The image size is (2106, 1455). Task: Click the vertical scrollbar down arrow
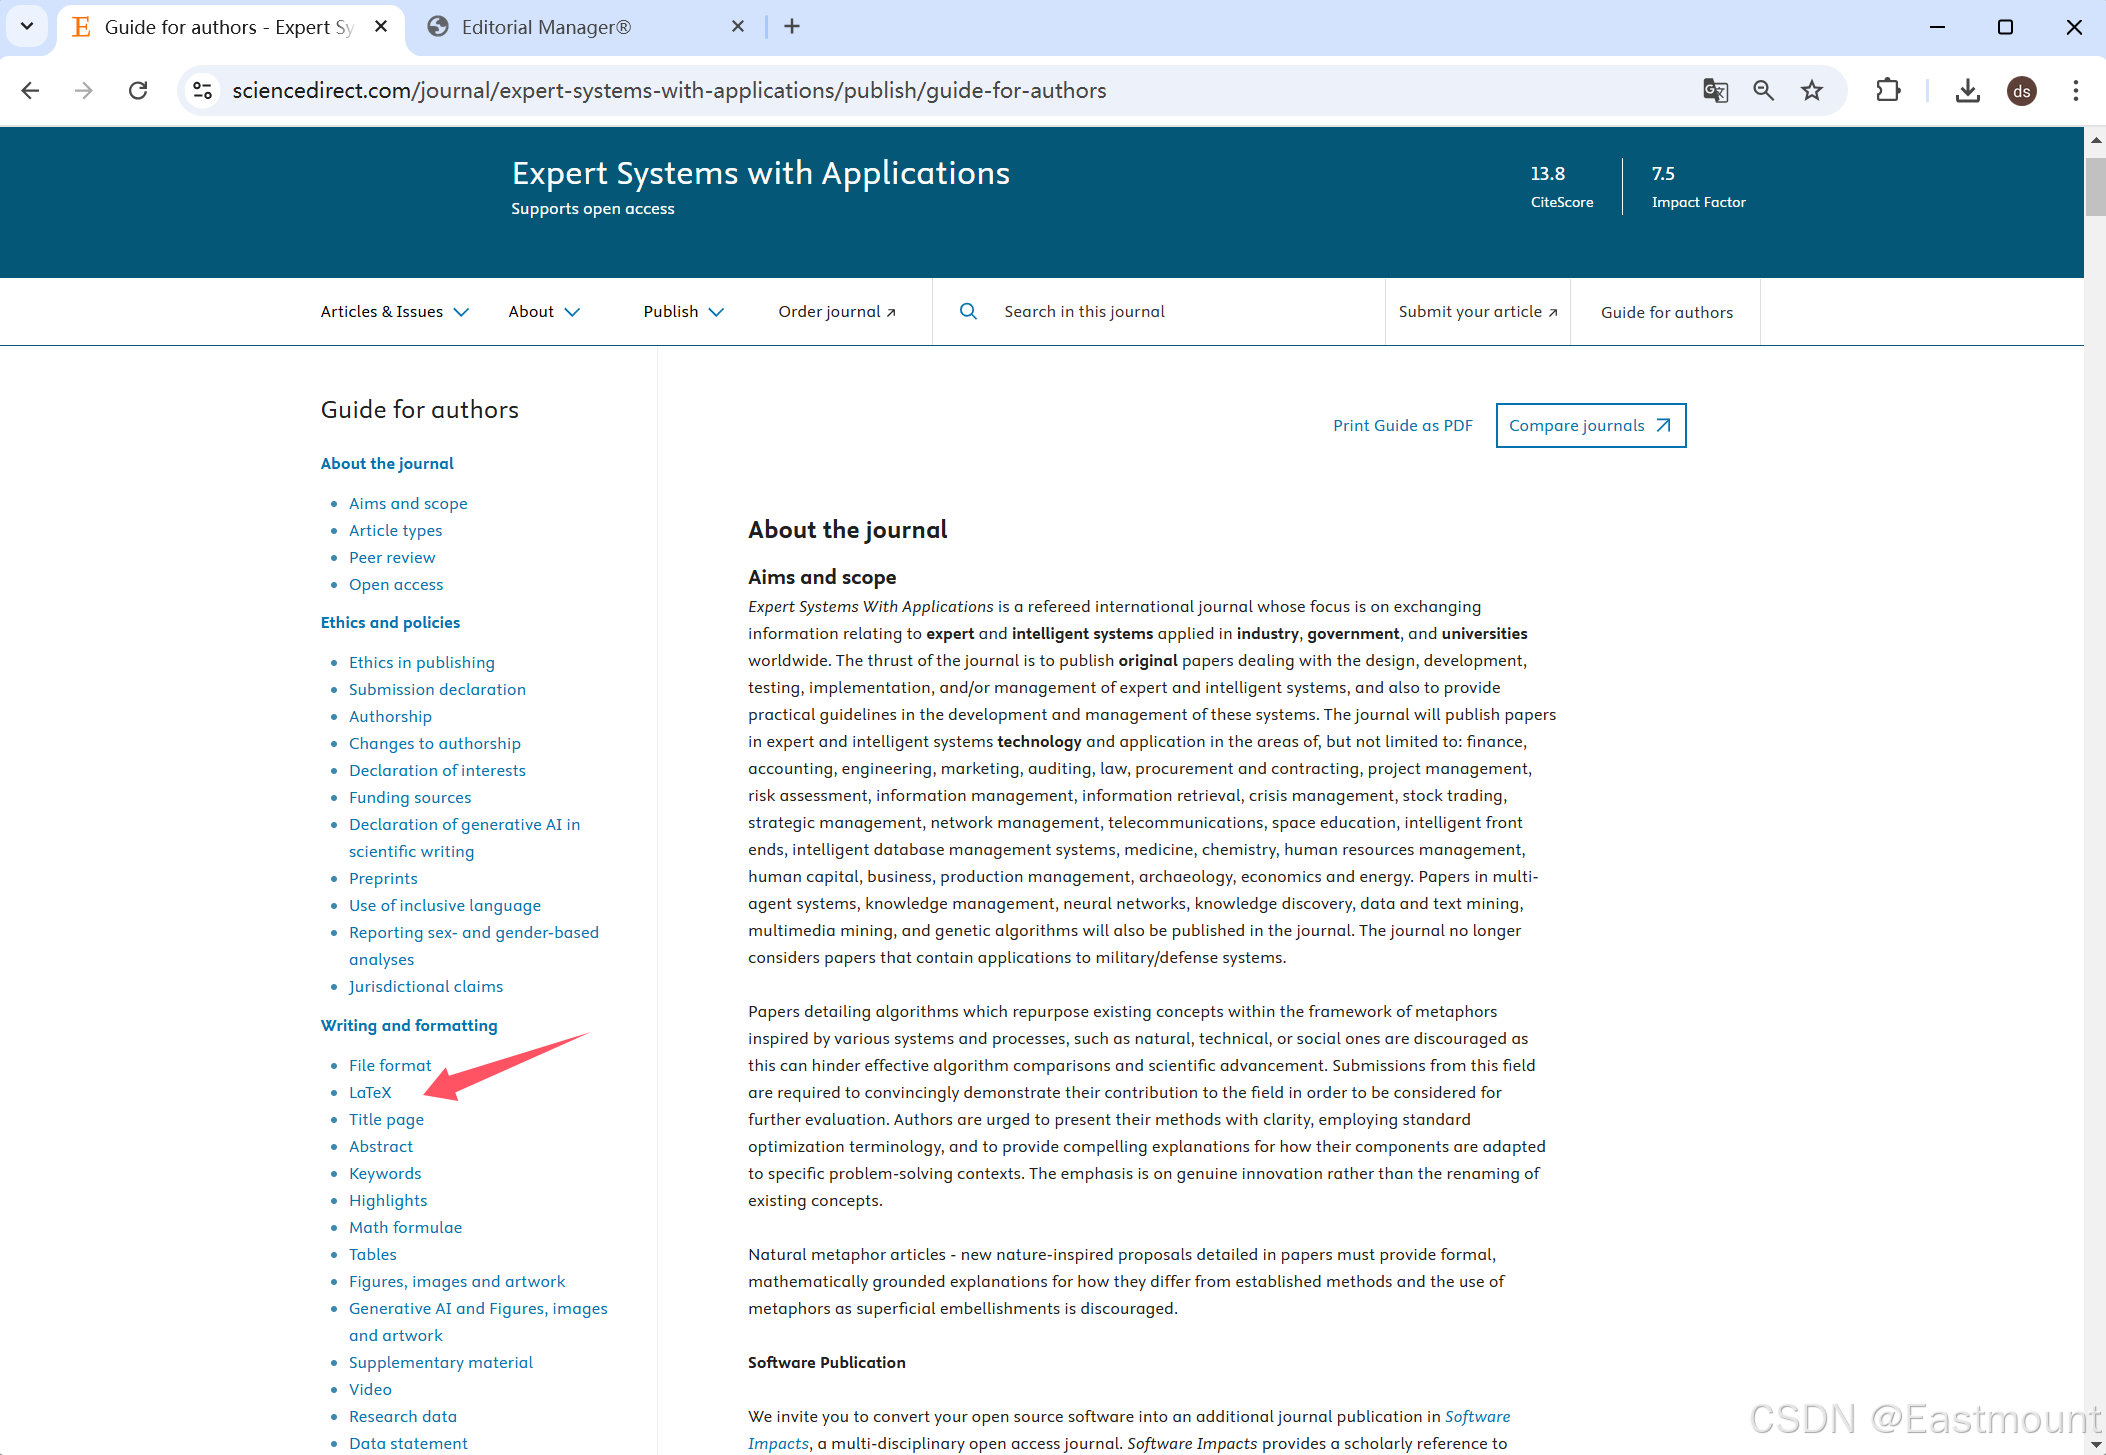pos(2095,1444)
